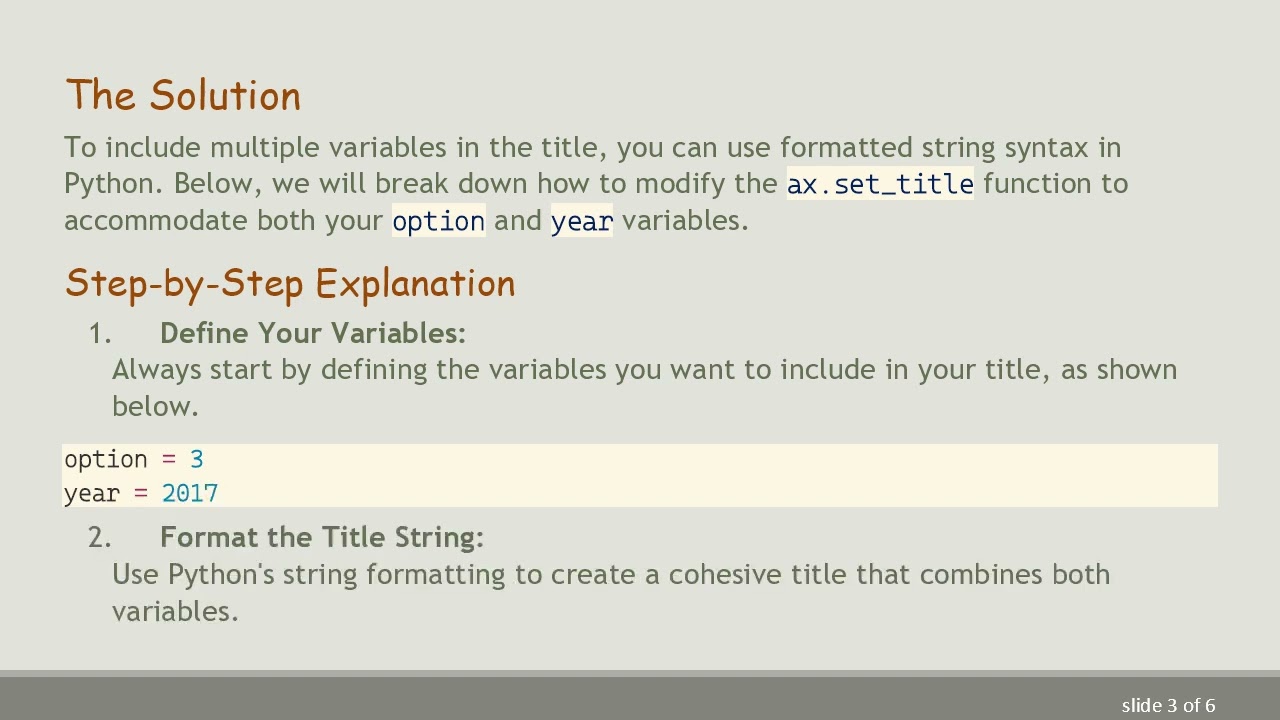
Task: Select the ax.set_title inline code
Action: 880,184
